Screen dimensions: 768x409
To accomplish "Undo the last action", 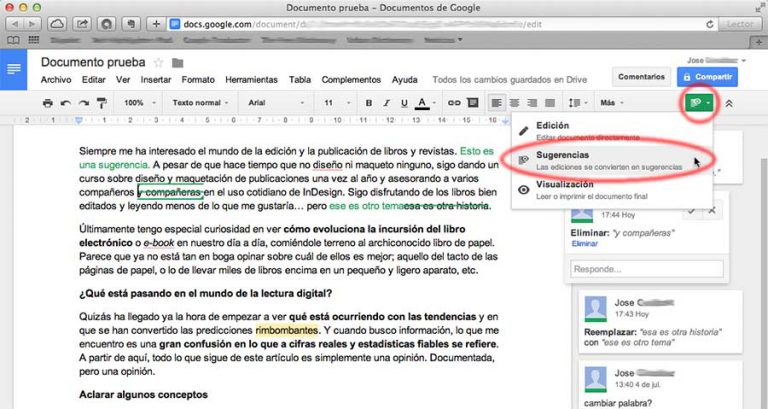I will click(x=66, y=103).
